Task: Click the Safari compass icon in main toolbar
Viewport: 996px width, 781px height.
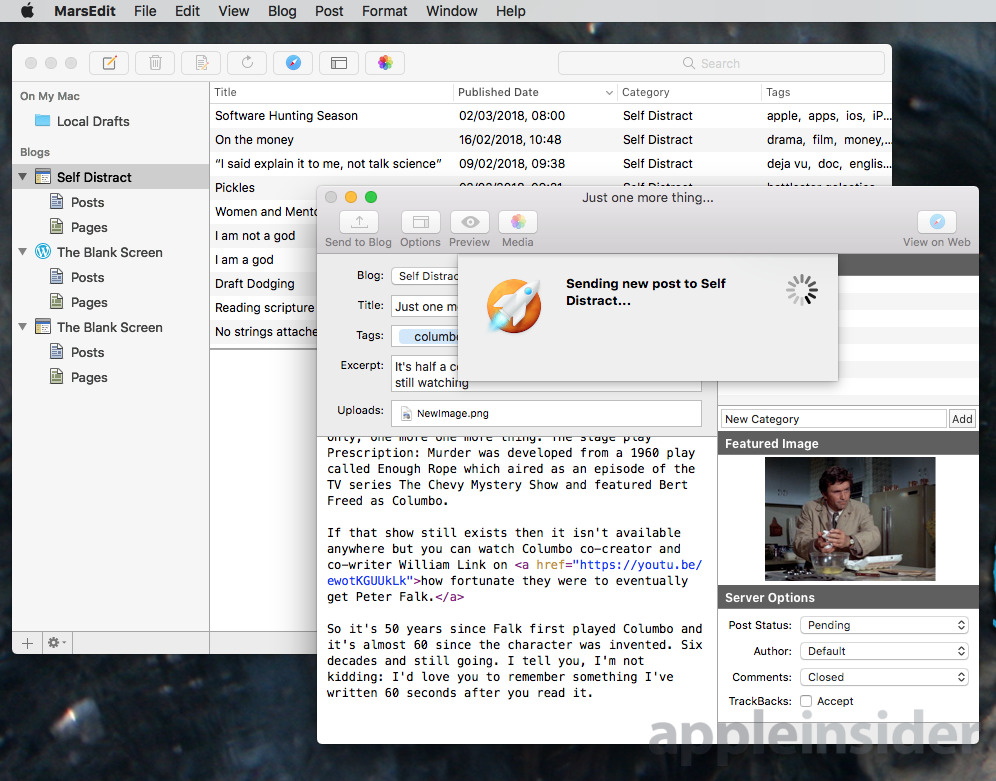Action: tap(293, 63)
